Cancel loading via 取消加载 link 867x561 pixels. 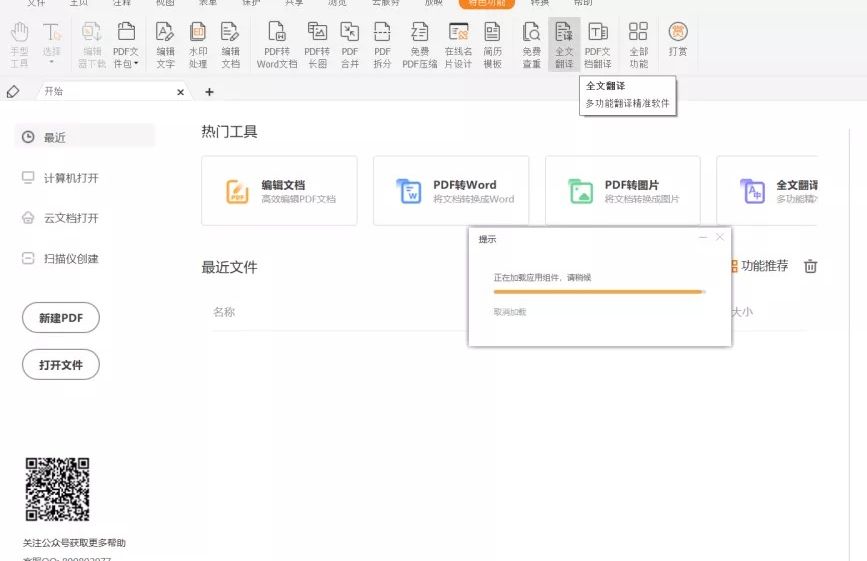click(x=510, y=312)
